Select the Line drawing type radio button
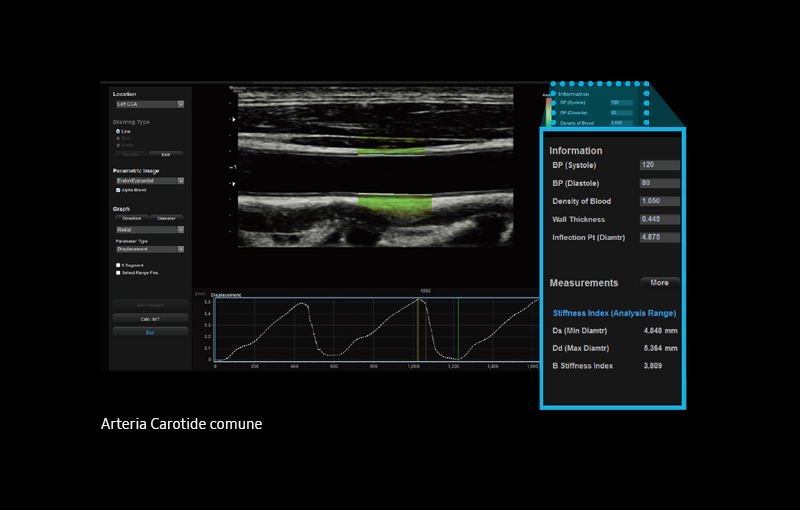Screen dimensions: 800x510 tap(118, 132)
